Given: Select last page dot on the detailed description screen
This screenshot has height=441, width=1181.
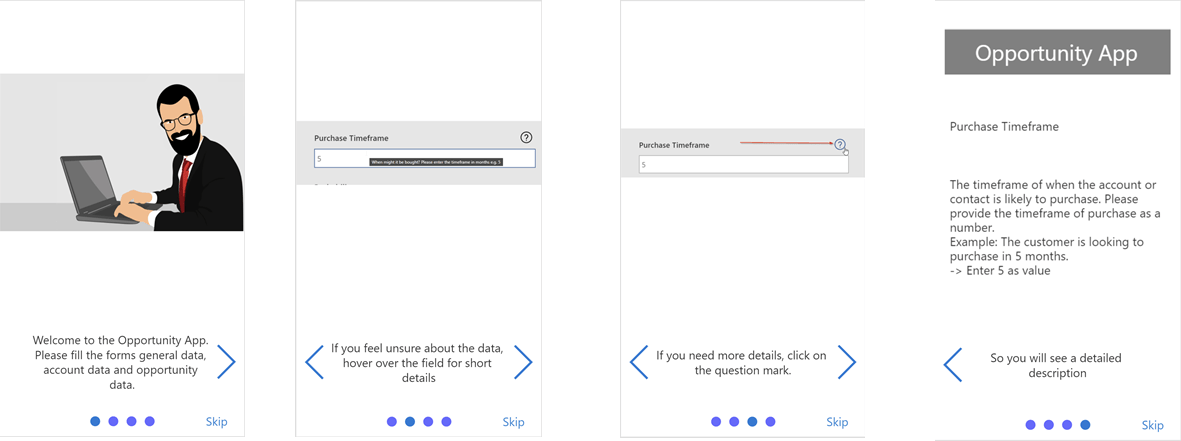Looking at the screenshot, I should pyautogui.click(x=1085, y=425).
